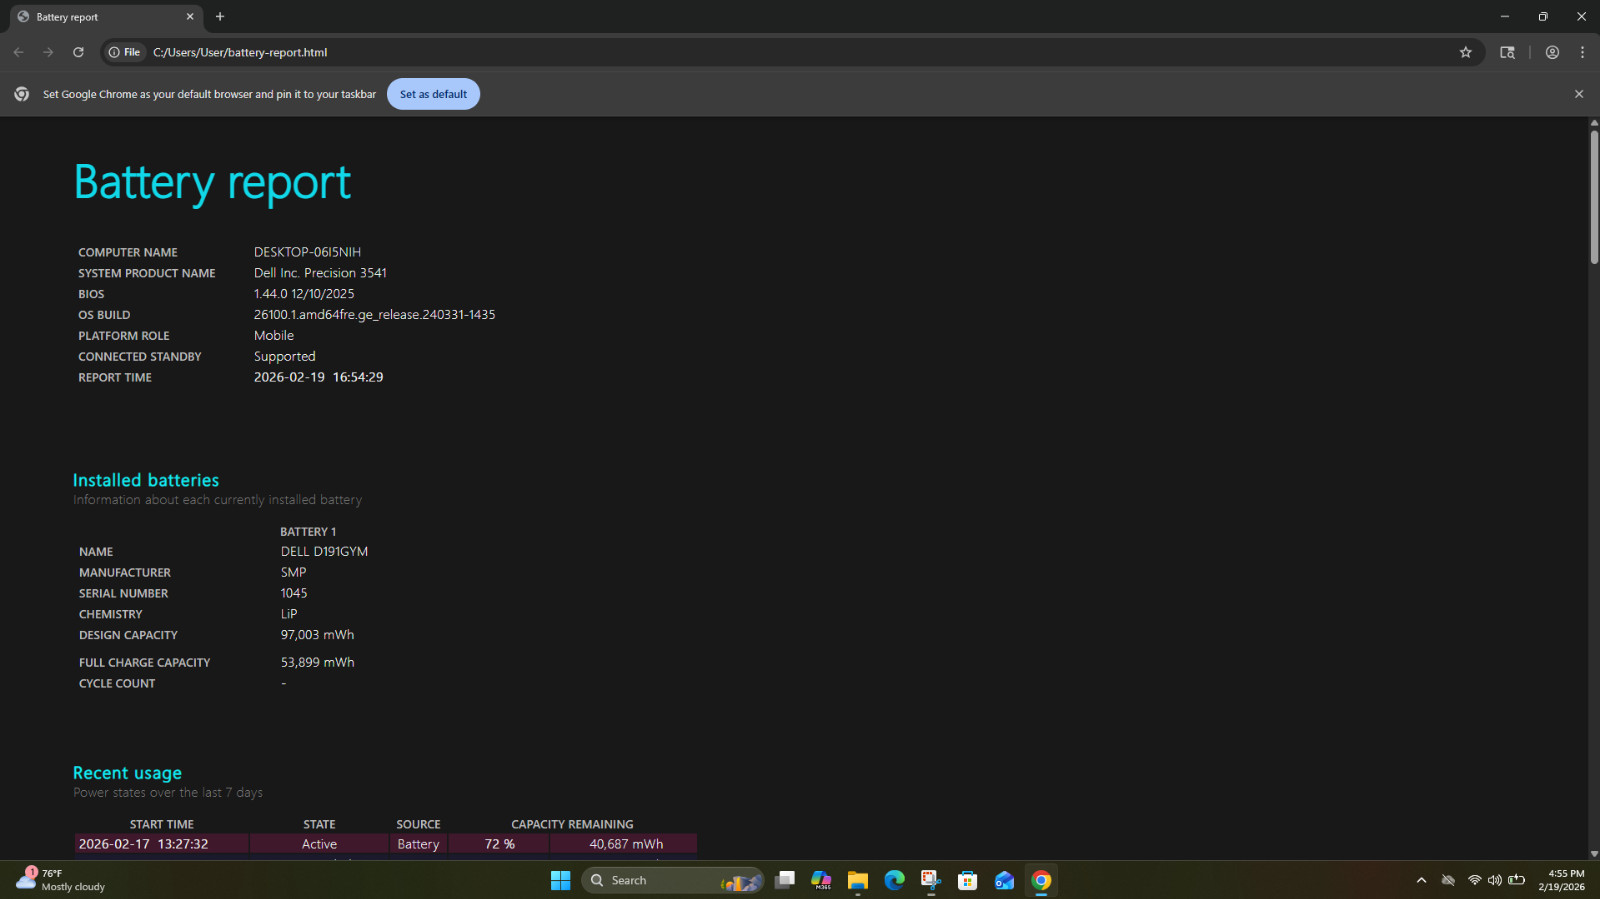Click report time 2026-02-19 16:54:29
1600x899 pixels.
point(318,377)
